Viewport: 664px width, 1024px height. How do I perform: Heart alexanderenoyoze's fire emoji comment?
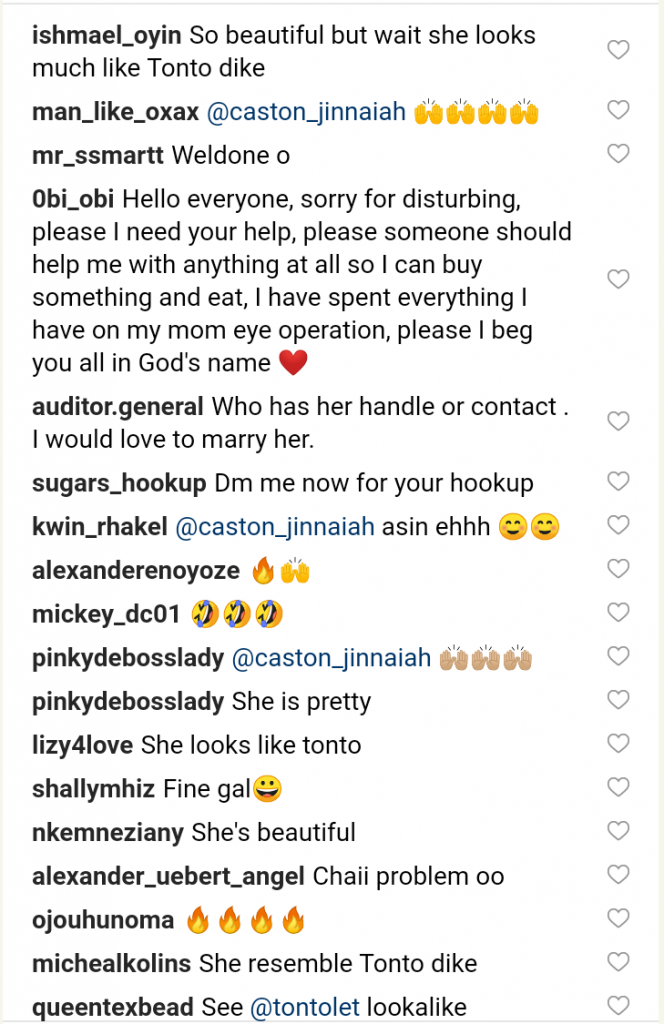click(x=619, y=570)
